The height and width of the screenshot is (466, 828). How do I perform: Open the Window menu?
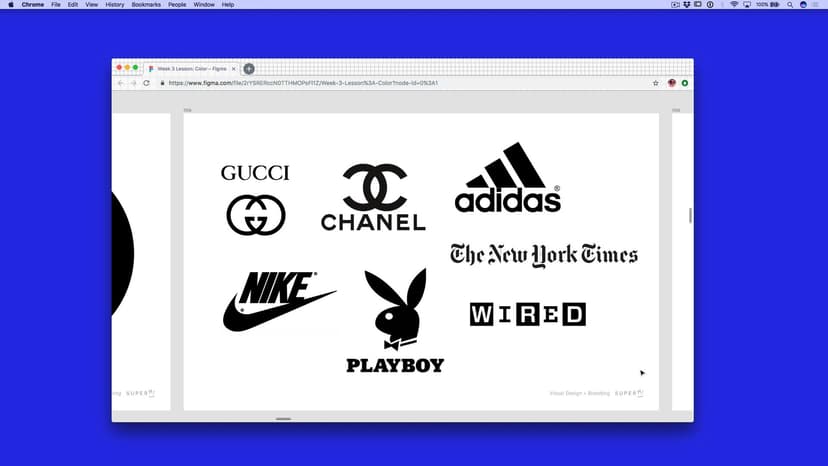coord(204,4)
